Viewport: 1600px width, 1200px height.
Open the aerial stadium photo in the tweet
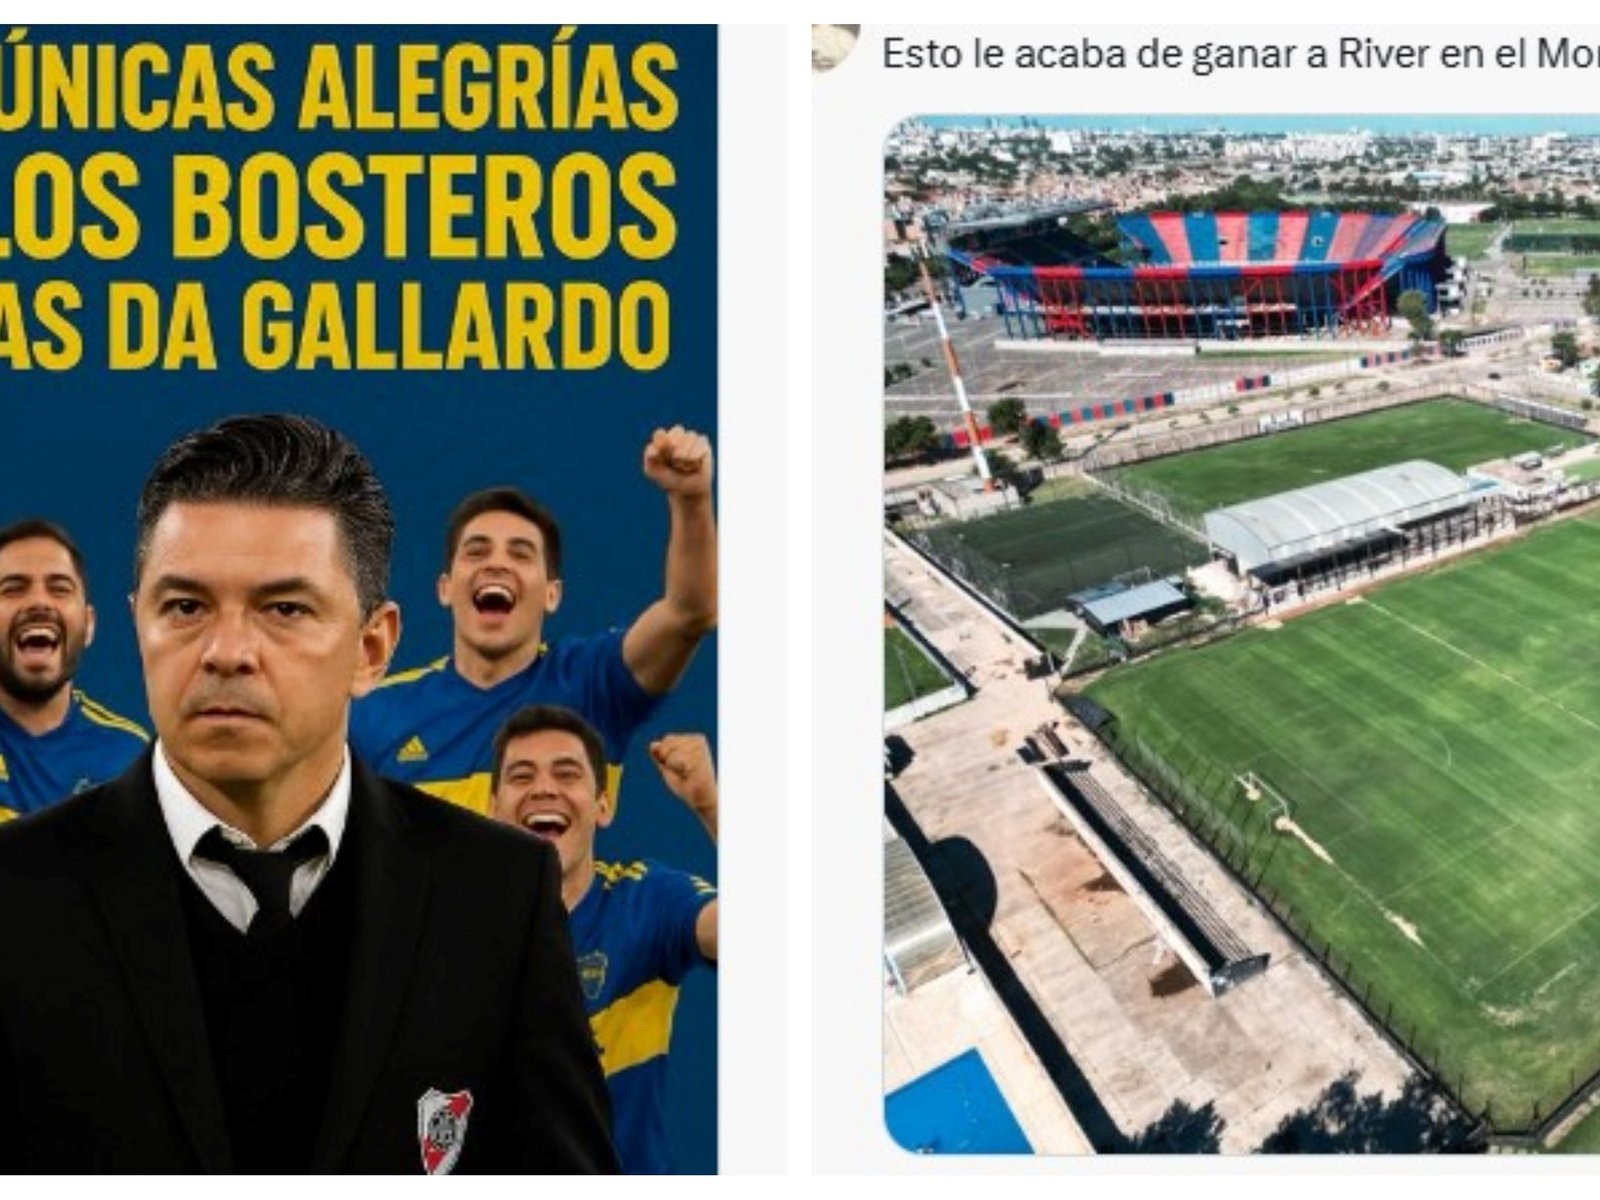[x=1242, y=634]
